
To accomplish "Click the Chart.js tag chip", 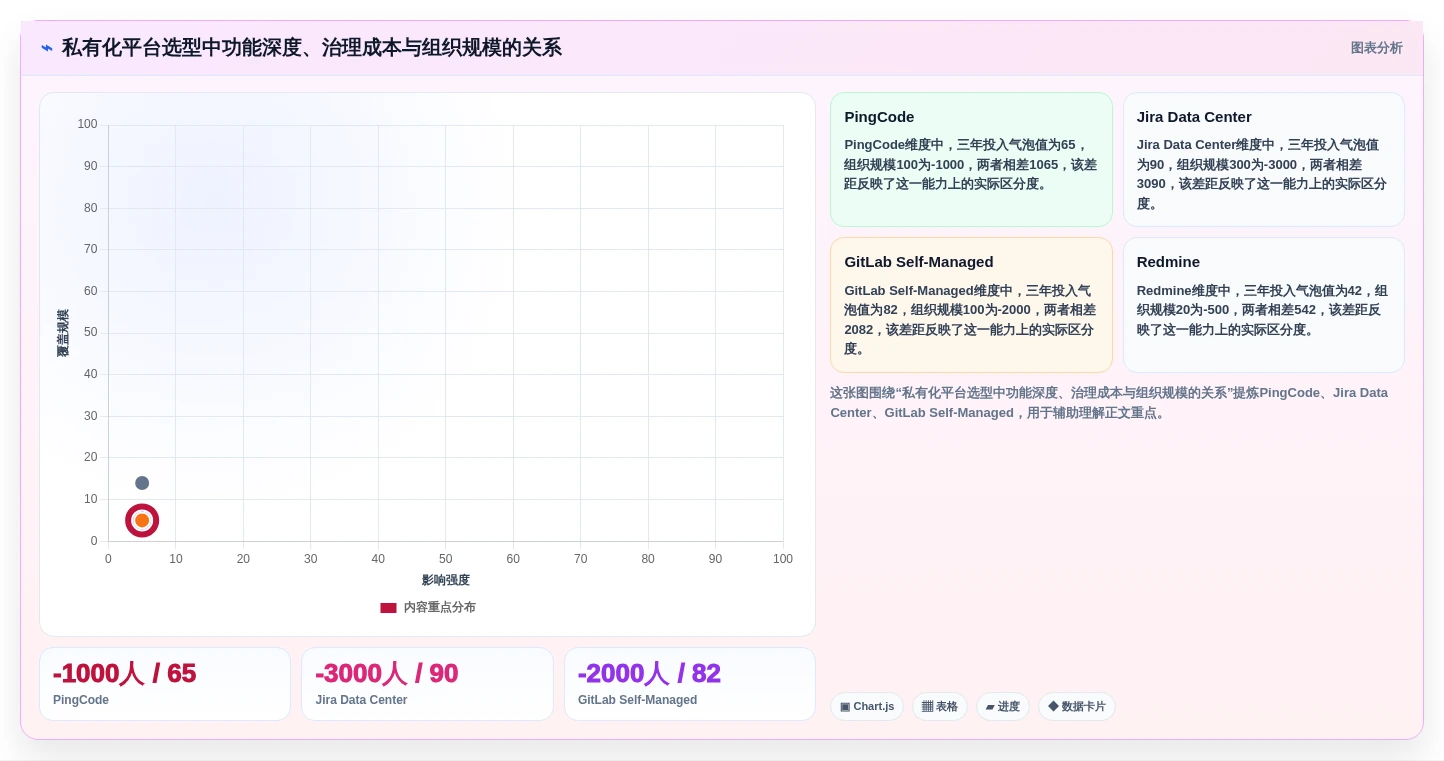I will tap(867, 707).
